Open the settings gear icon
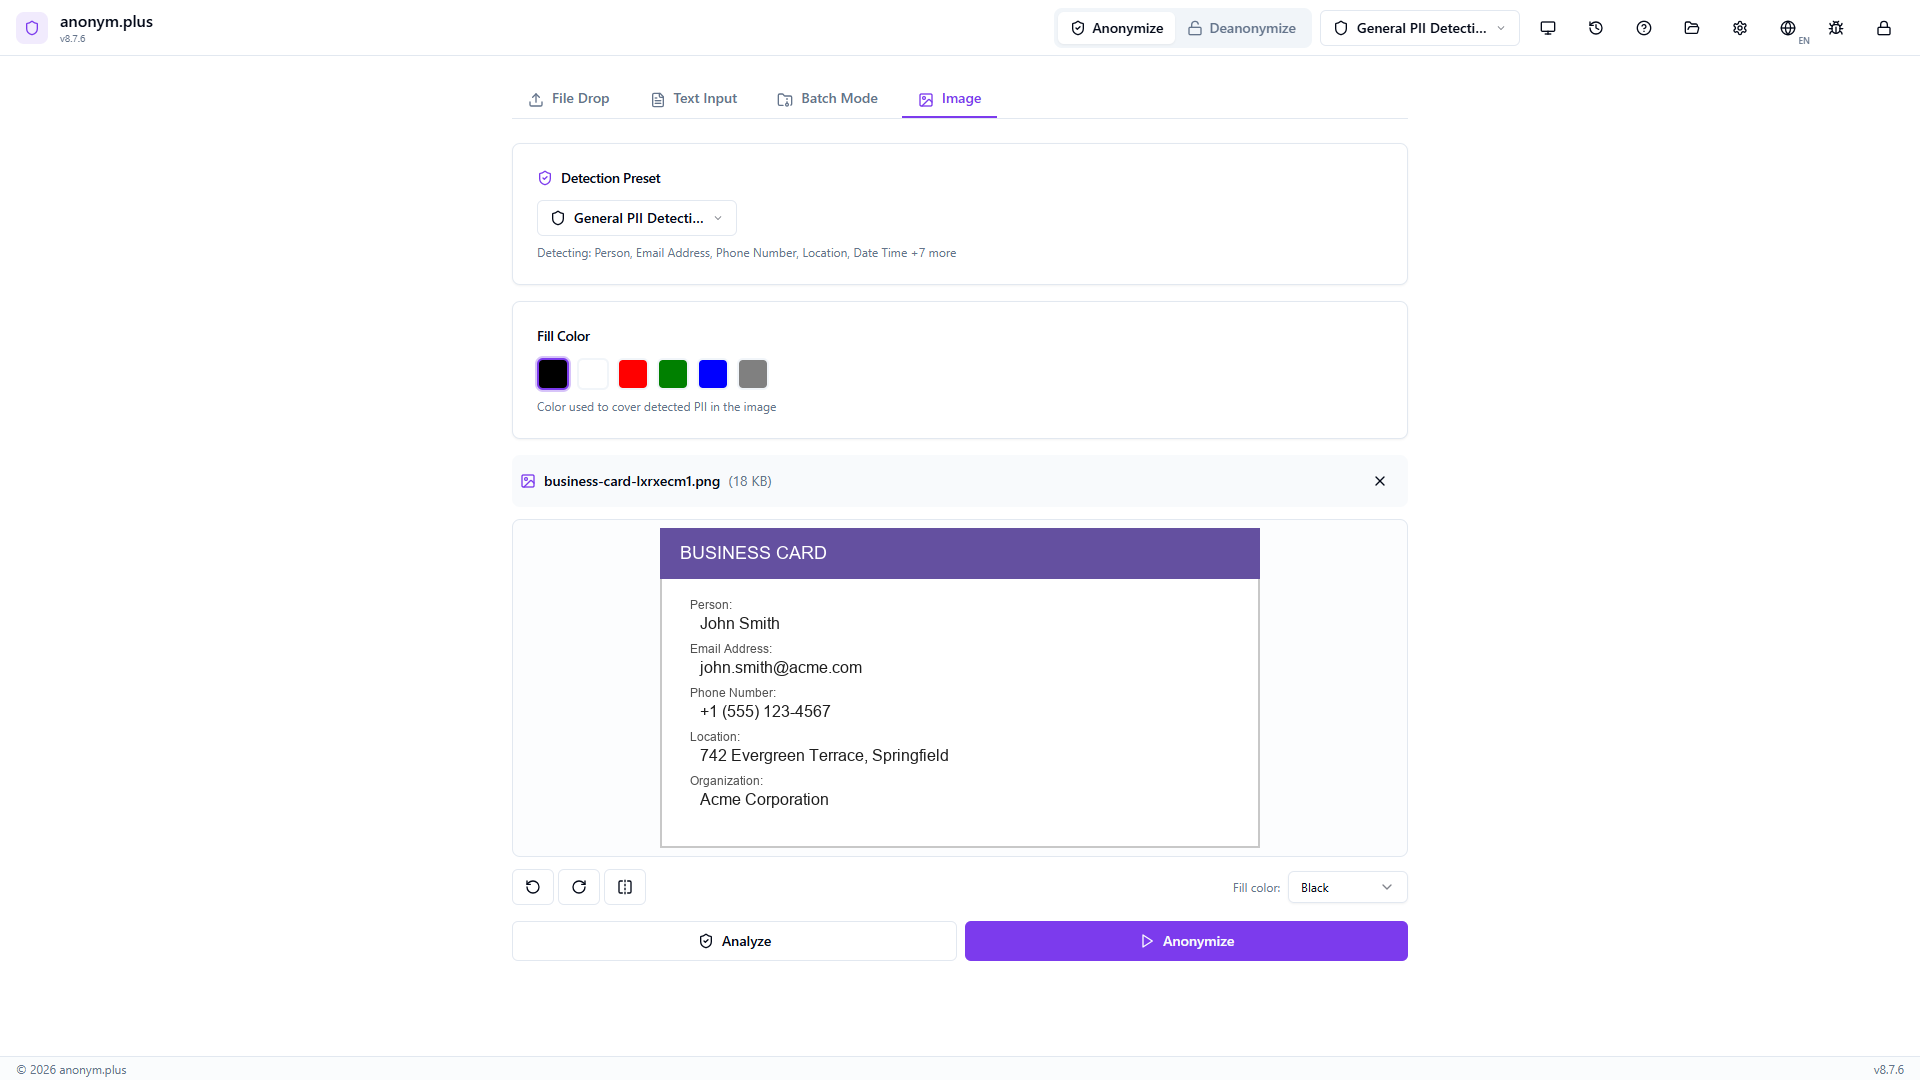This screenshot has height=1080, width=1920. (x=1739, y=28)
